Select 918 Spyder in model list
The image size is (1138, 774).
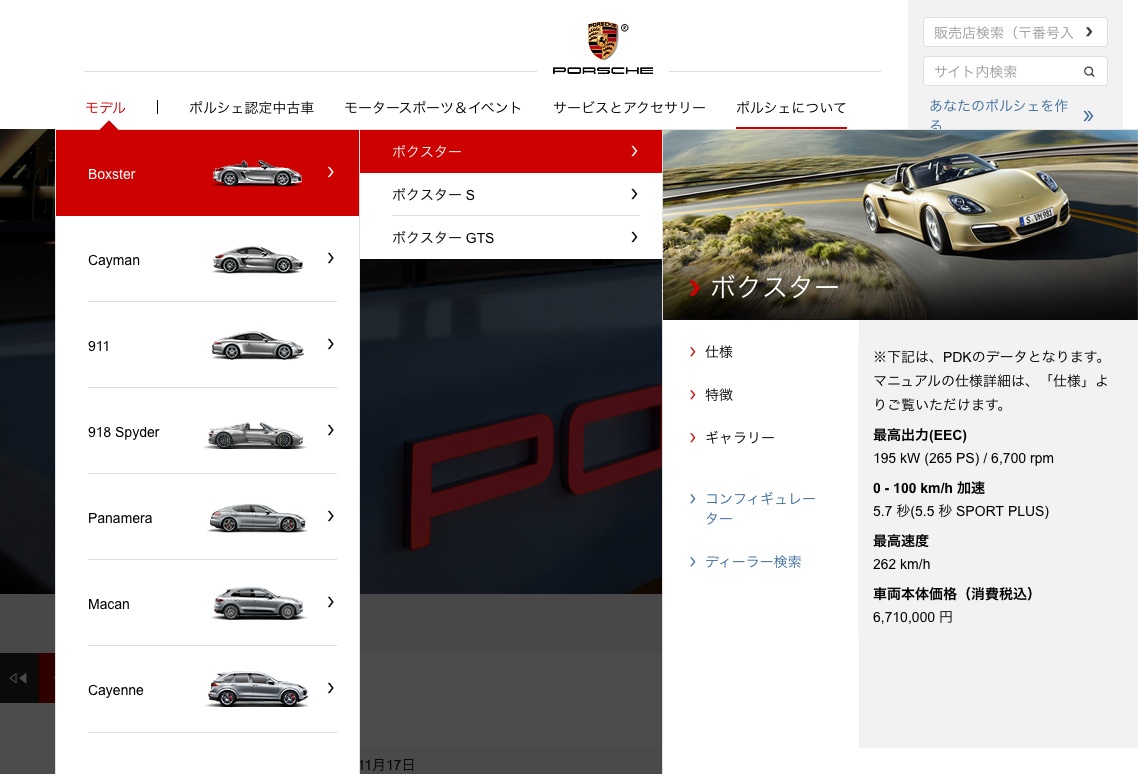(208, 431)
